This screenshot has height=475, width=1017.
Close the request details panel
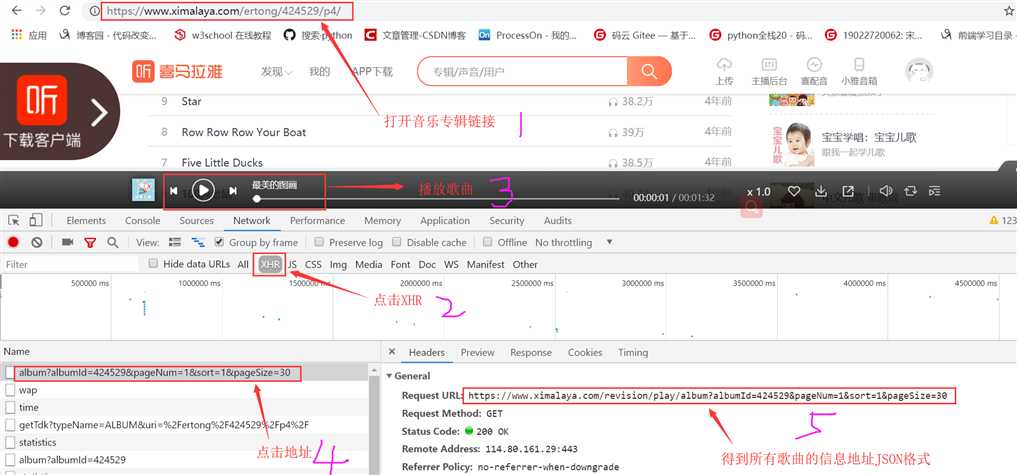[391, 351]
